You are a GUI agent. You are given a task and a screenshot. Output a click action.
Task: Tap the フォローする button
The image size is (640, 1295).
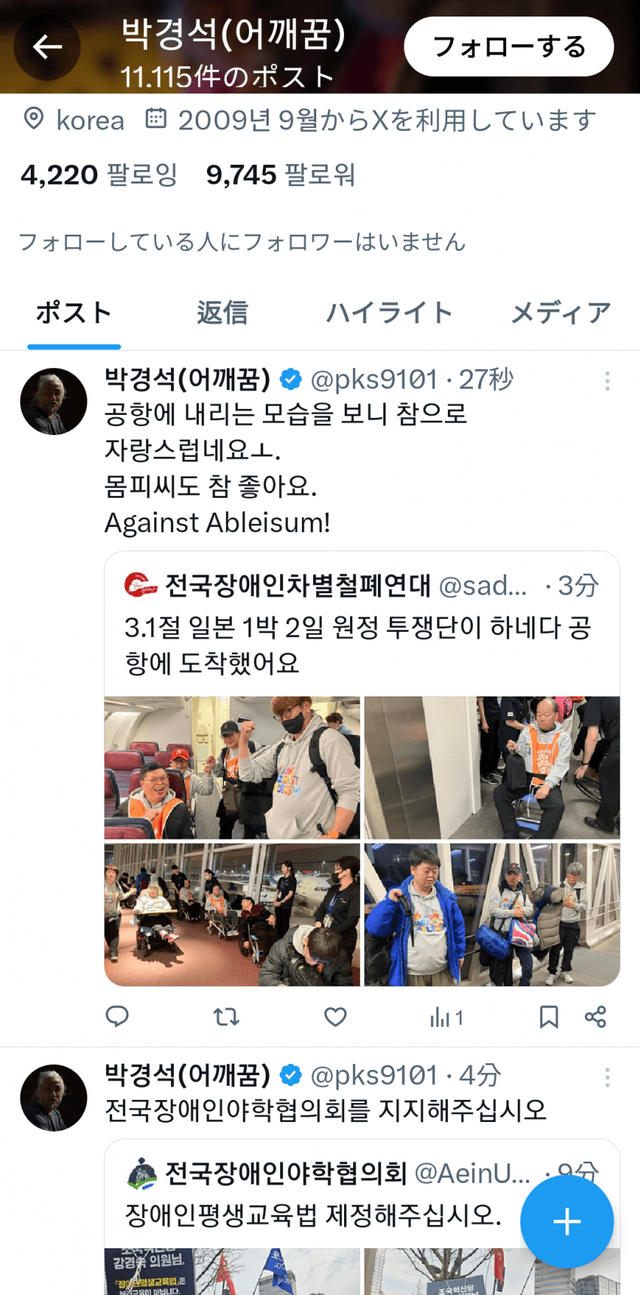tap(508, 47)
